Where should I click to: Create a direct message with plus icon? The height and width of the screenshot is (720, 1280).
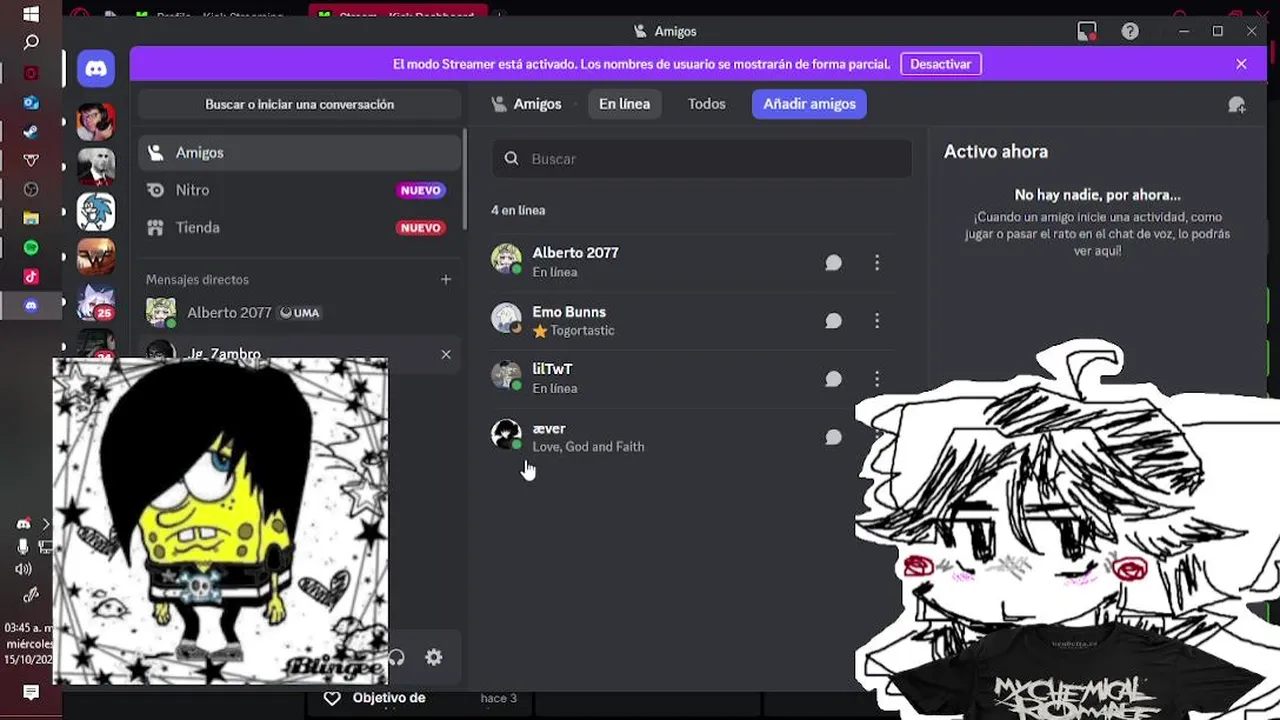click(446, 279)
